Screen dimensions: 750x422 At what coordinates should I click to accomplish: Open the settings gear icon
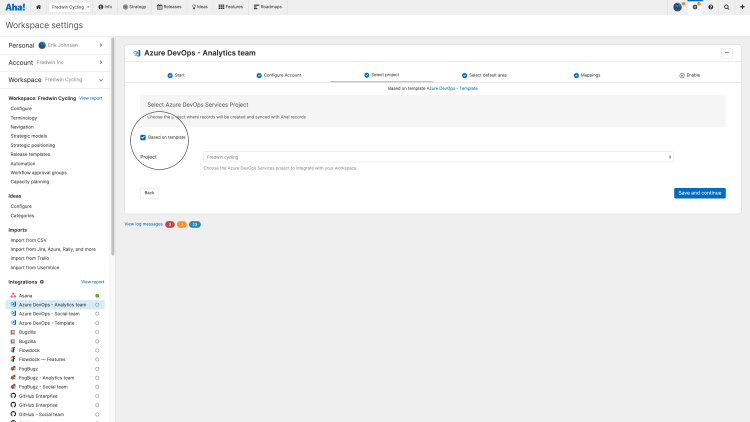(x=695, y=7)
